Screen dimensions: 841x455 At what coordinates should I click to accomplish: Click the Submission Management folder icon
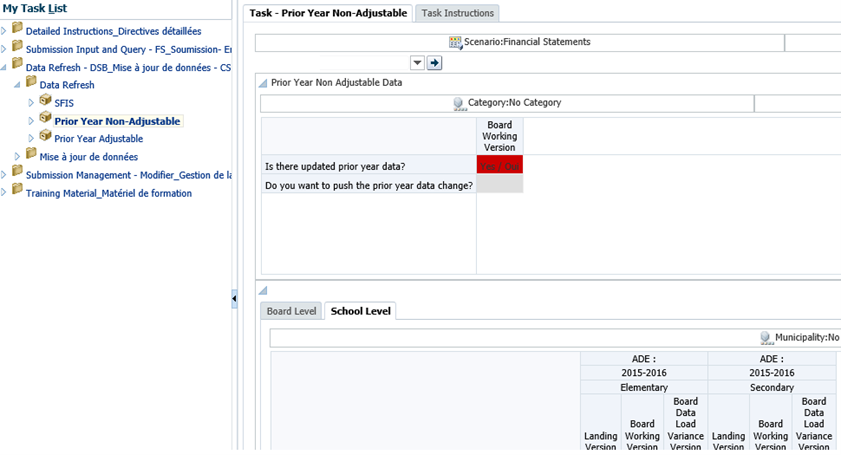click(17, 171)
